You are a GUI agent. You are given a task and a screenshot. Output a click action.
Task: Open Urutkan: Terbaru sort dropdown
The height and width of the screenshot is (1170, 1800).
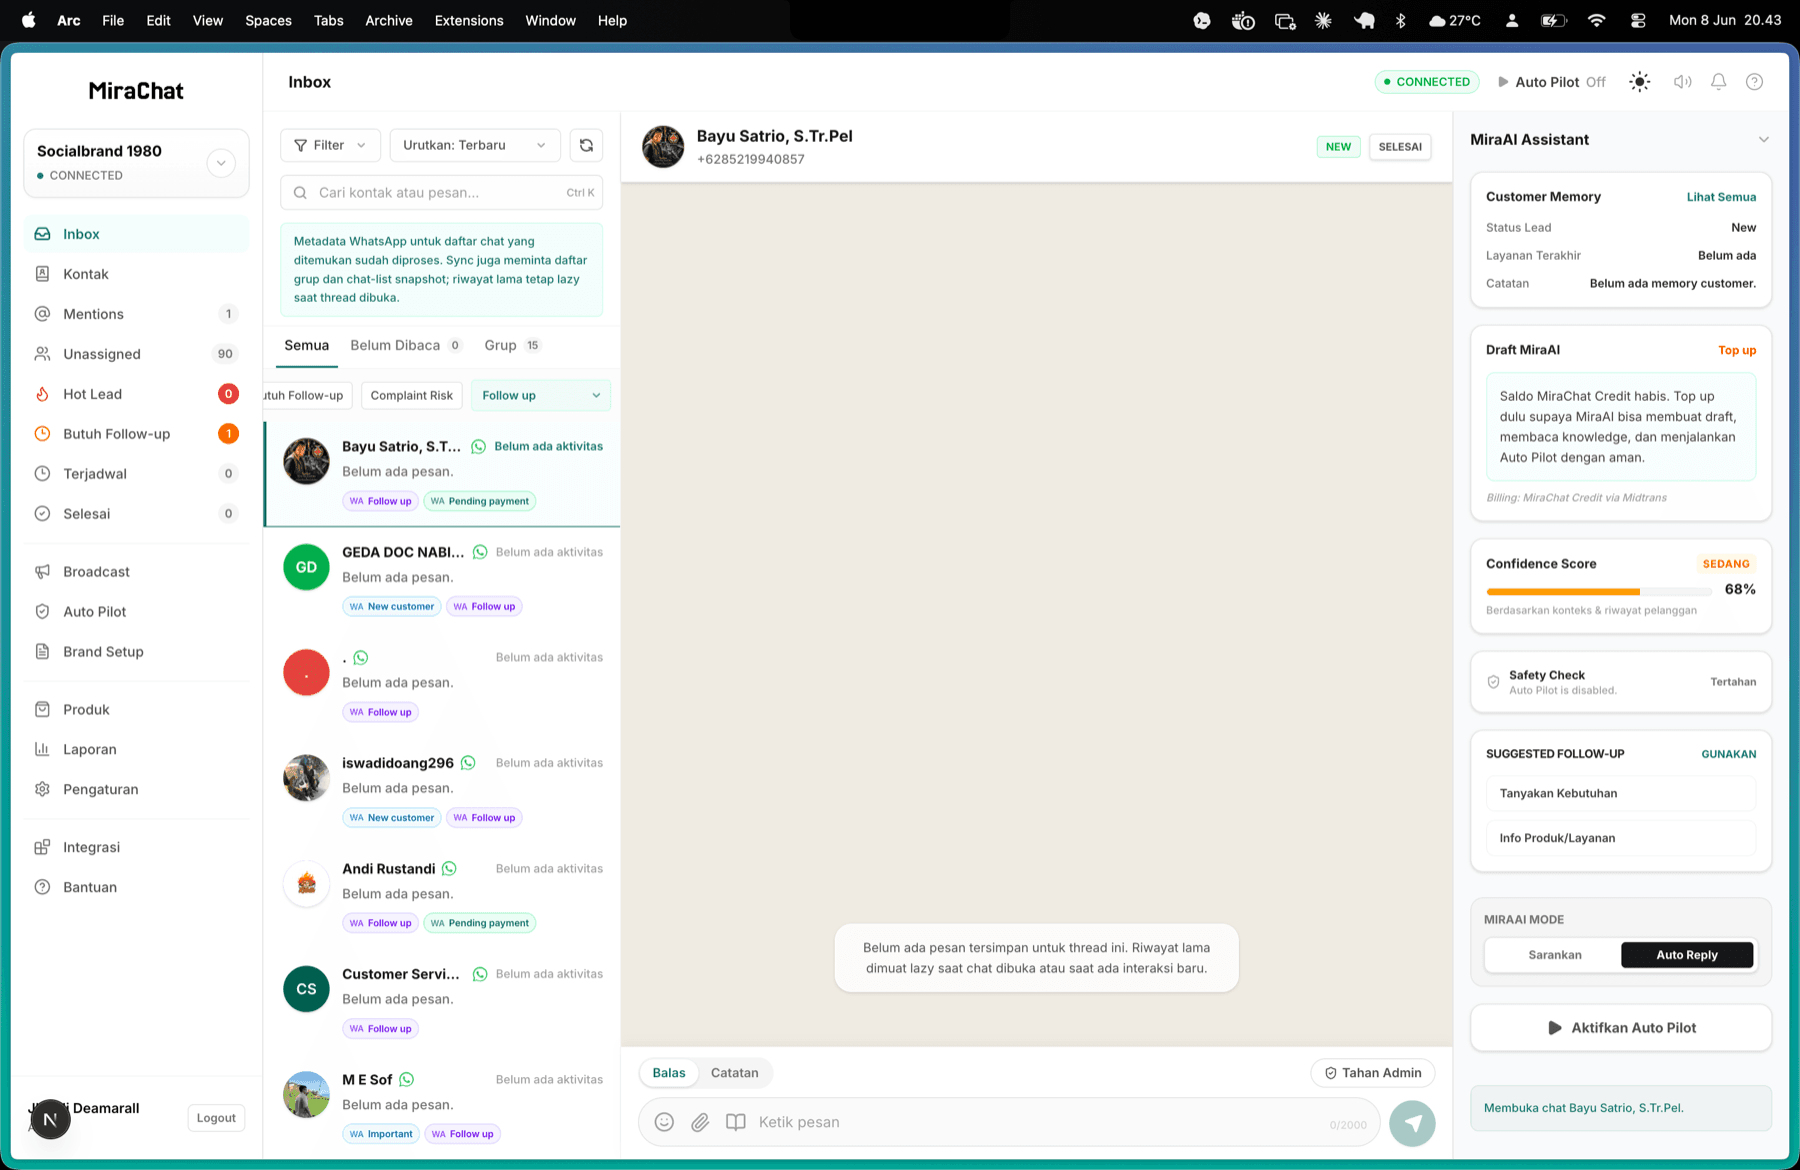[474, 145]
